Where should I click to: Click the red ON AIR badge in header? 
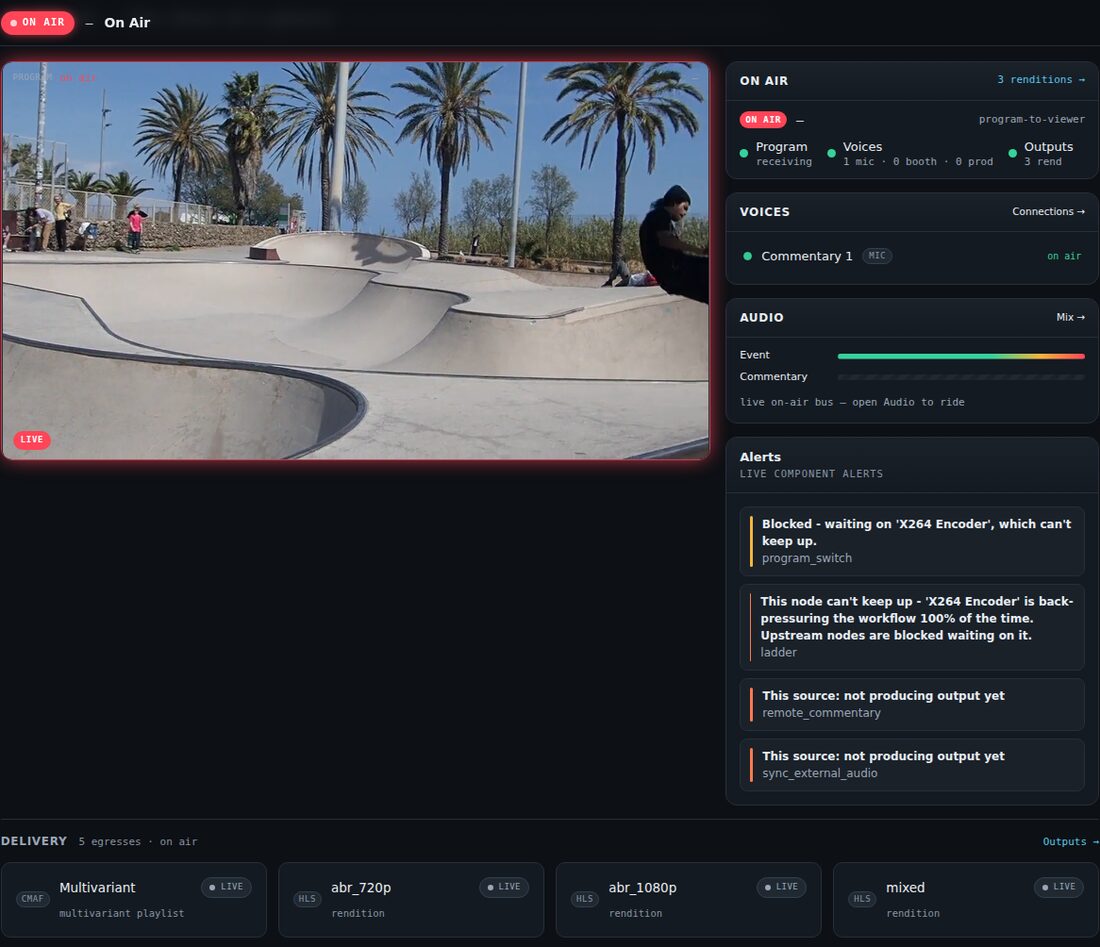[x=38, y=22]
